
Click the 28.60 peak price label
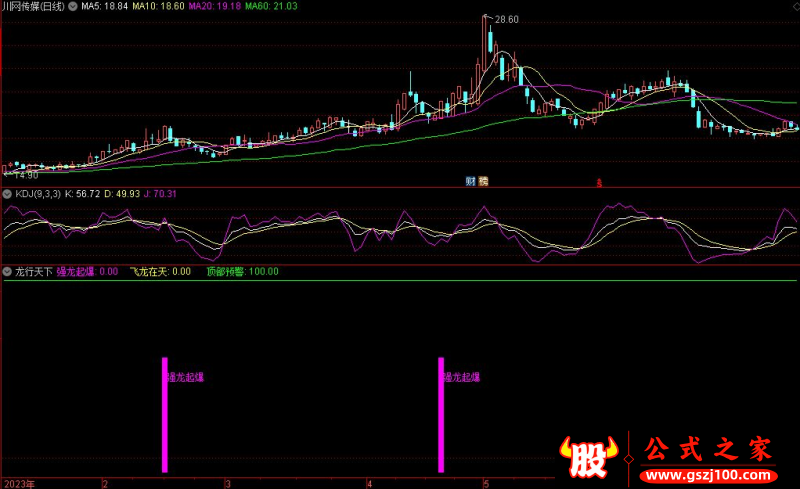[x=506, y=19]
